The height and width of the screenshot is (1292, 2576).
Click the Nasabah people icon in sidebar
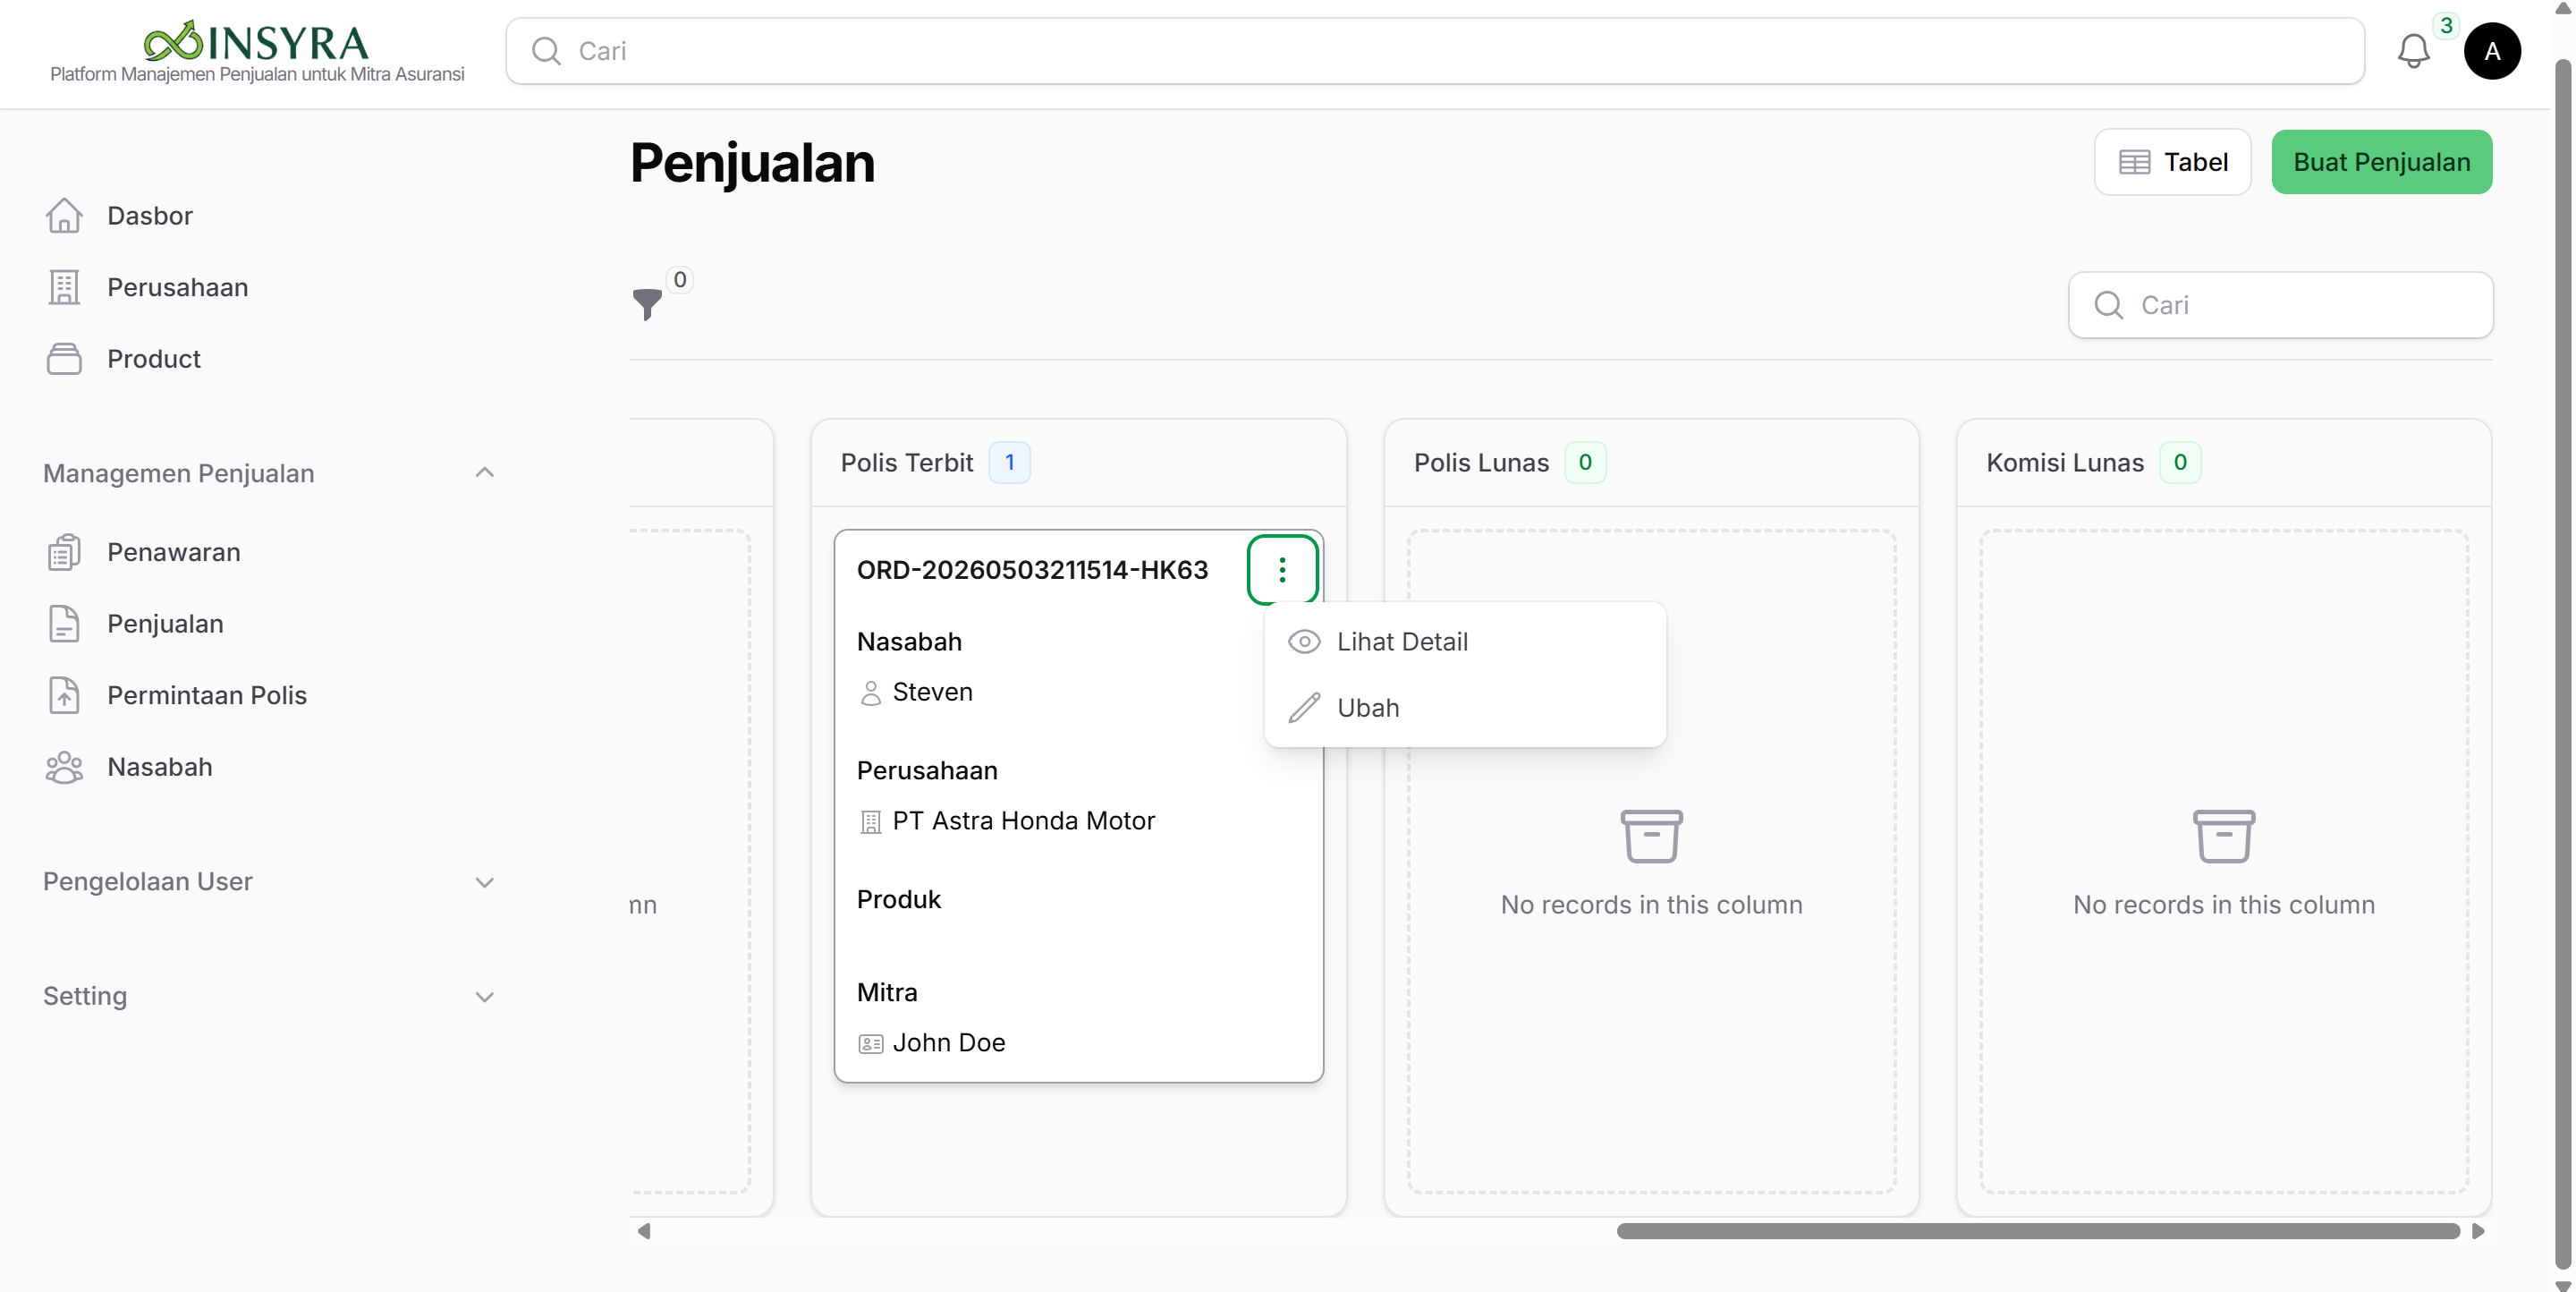64,767
